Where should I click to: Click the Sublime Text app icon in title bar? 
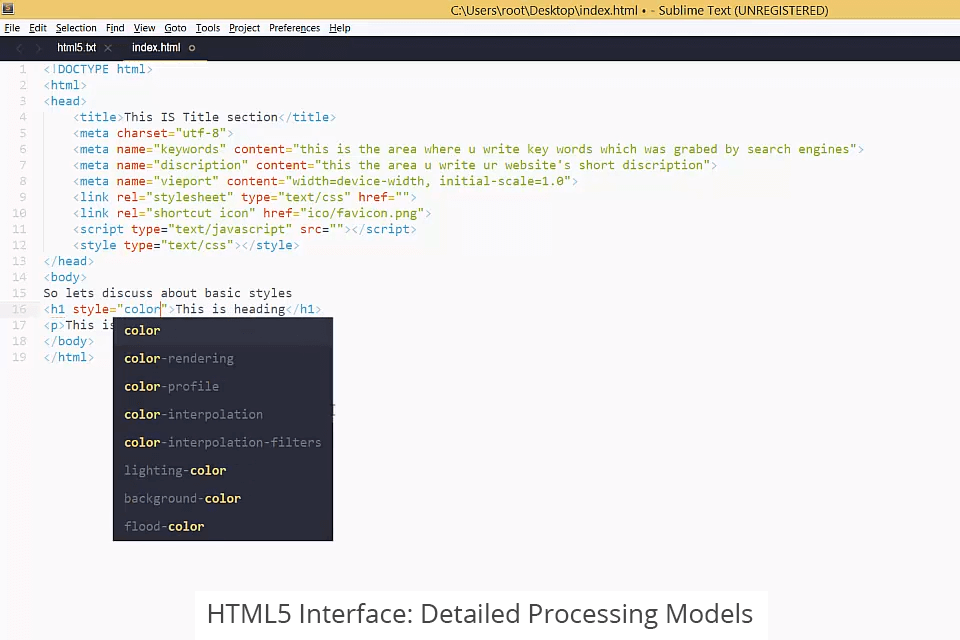pos(8,9)
